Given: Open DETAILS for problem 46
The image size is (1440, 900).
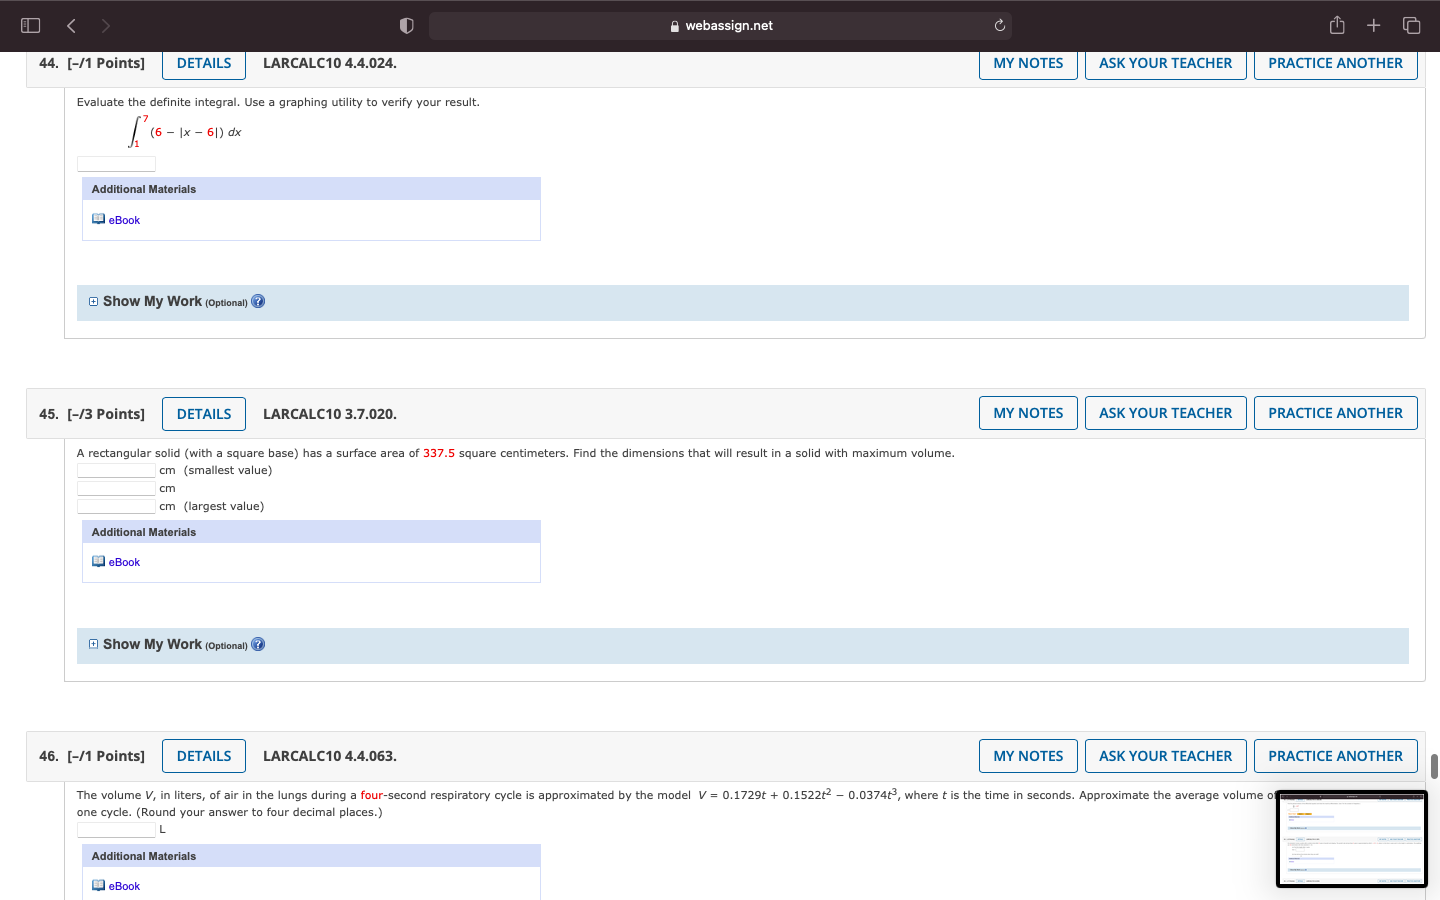Looking at the screenshot, I should (203, 756).
